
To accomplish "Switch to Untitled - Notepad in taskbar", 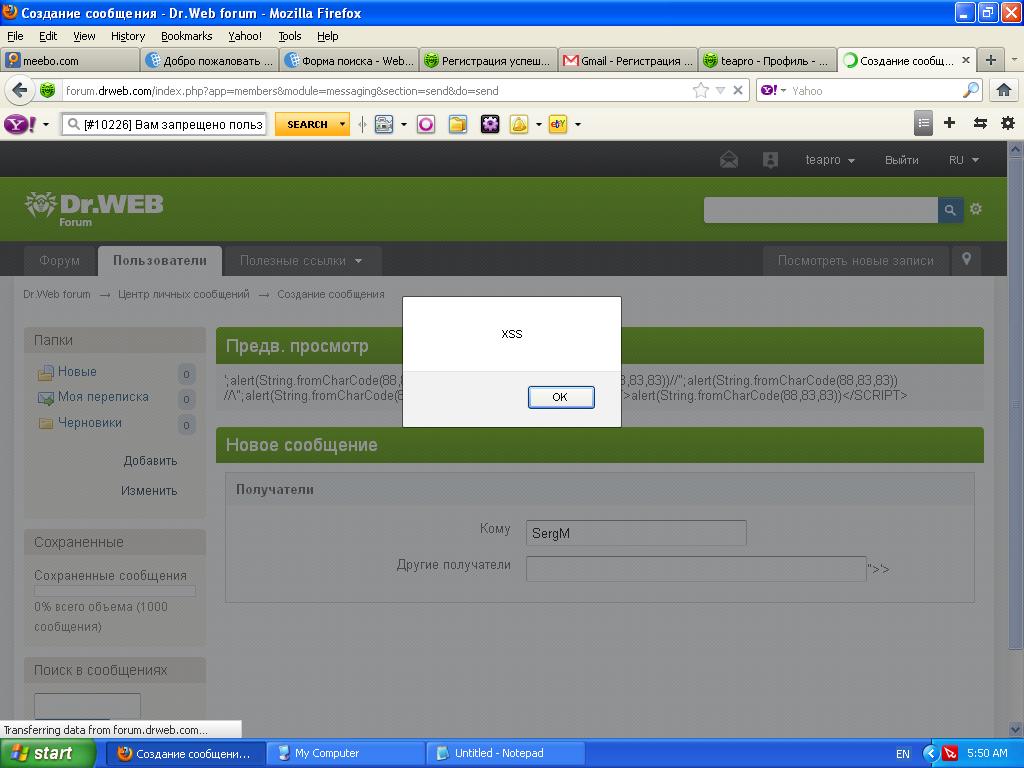I will point(505,753).
